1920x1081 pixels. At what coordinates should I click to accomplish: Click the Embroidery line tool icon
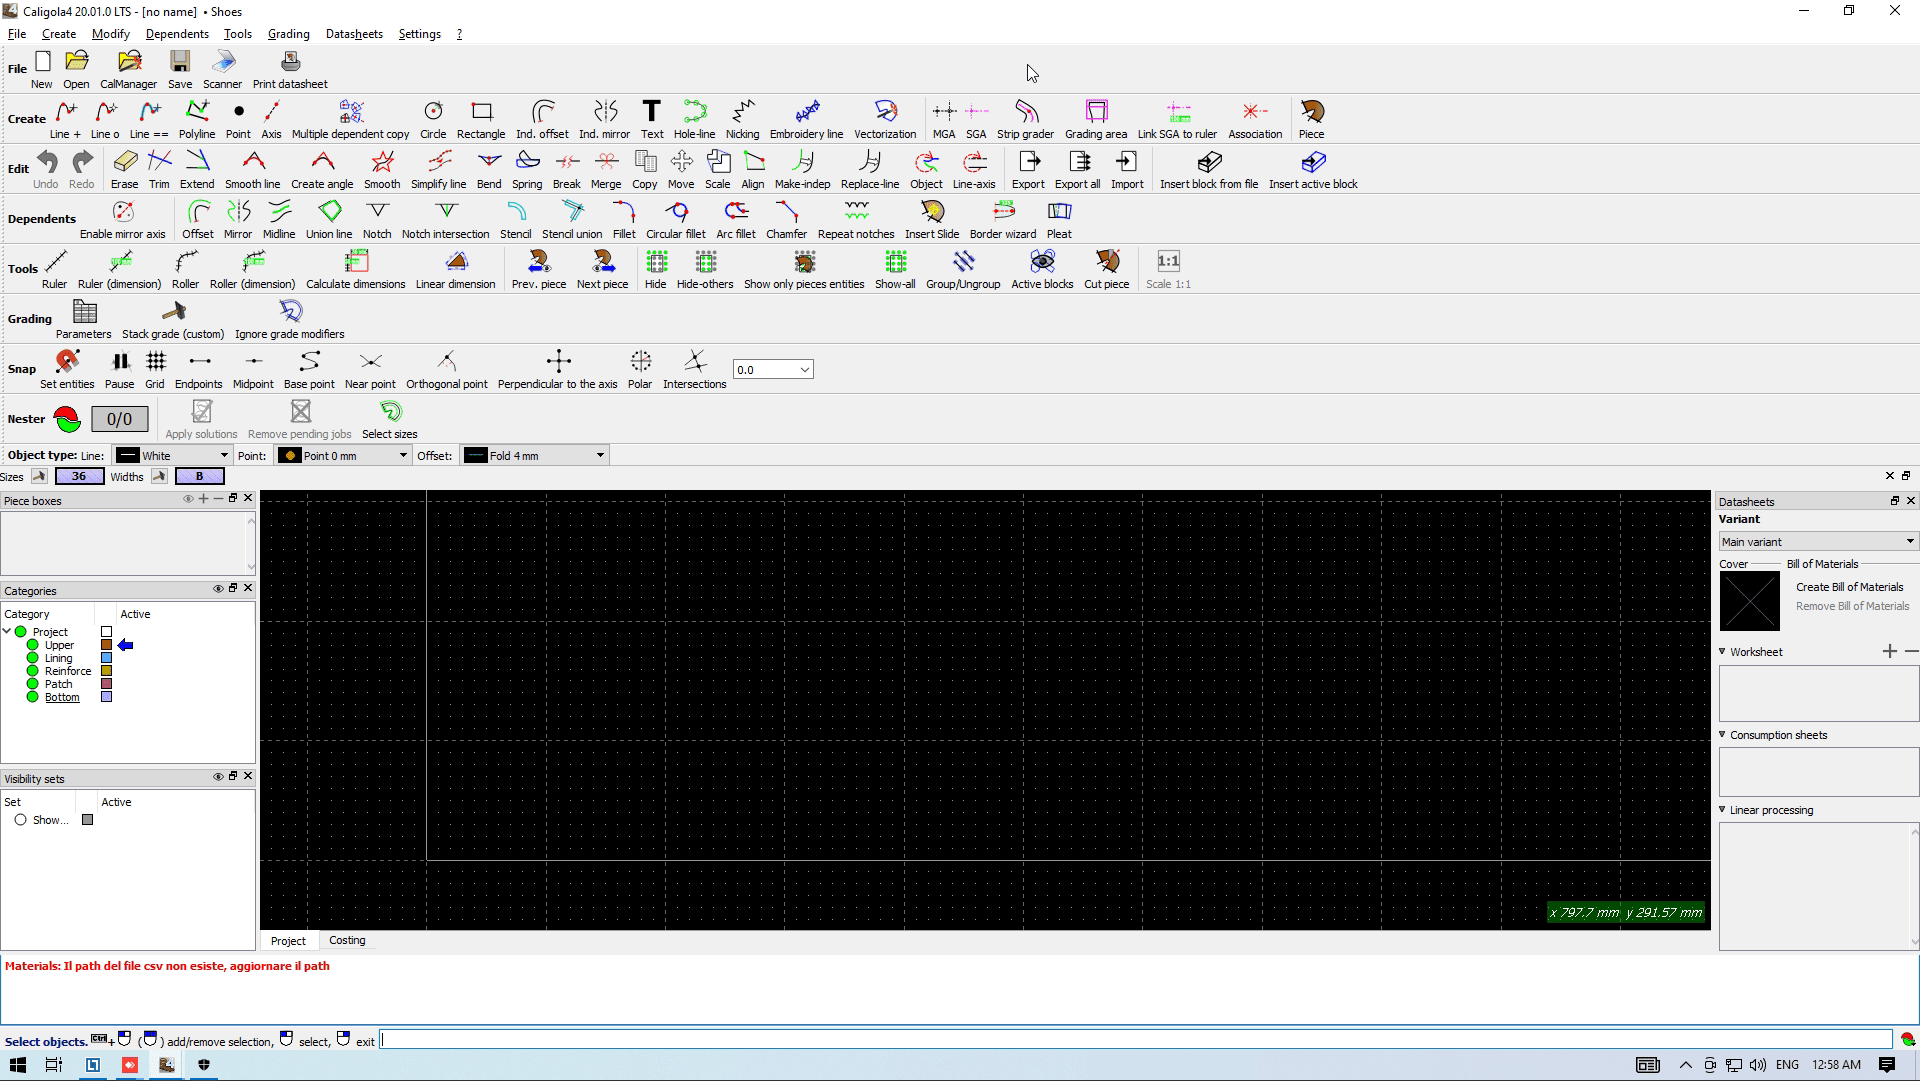(806, 111)
